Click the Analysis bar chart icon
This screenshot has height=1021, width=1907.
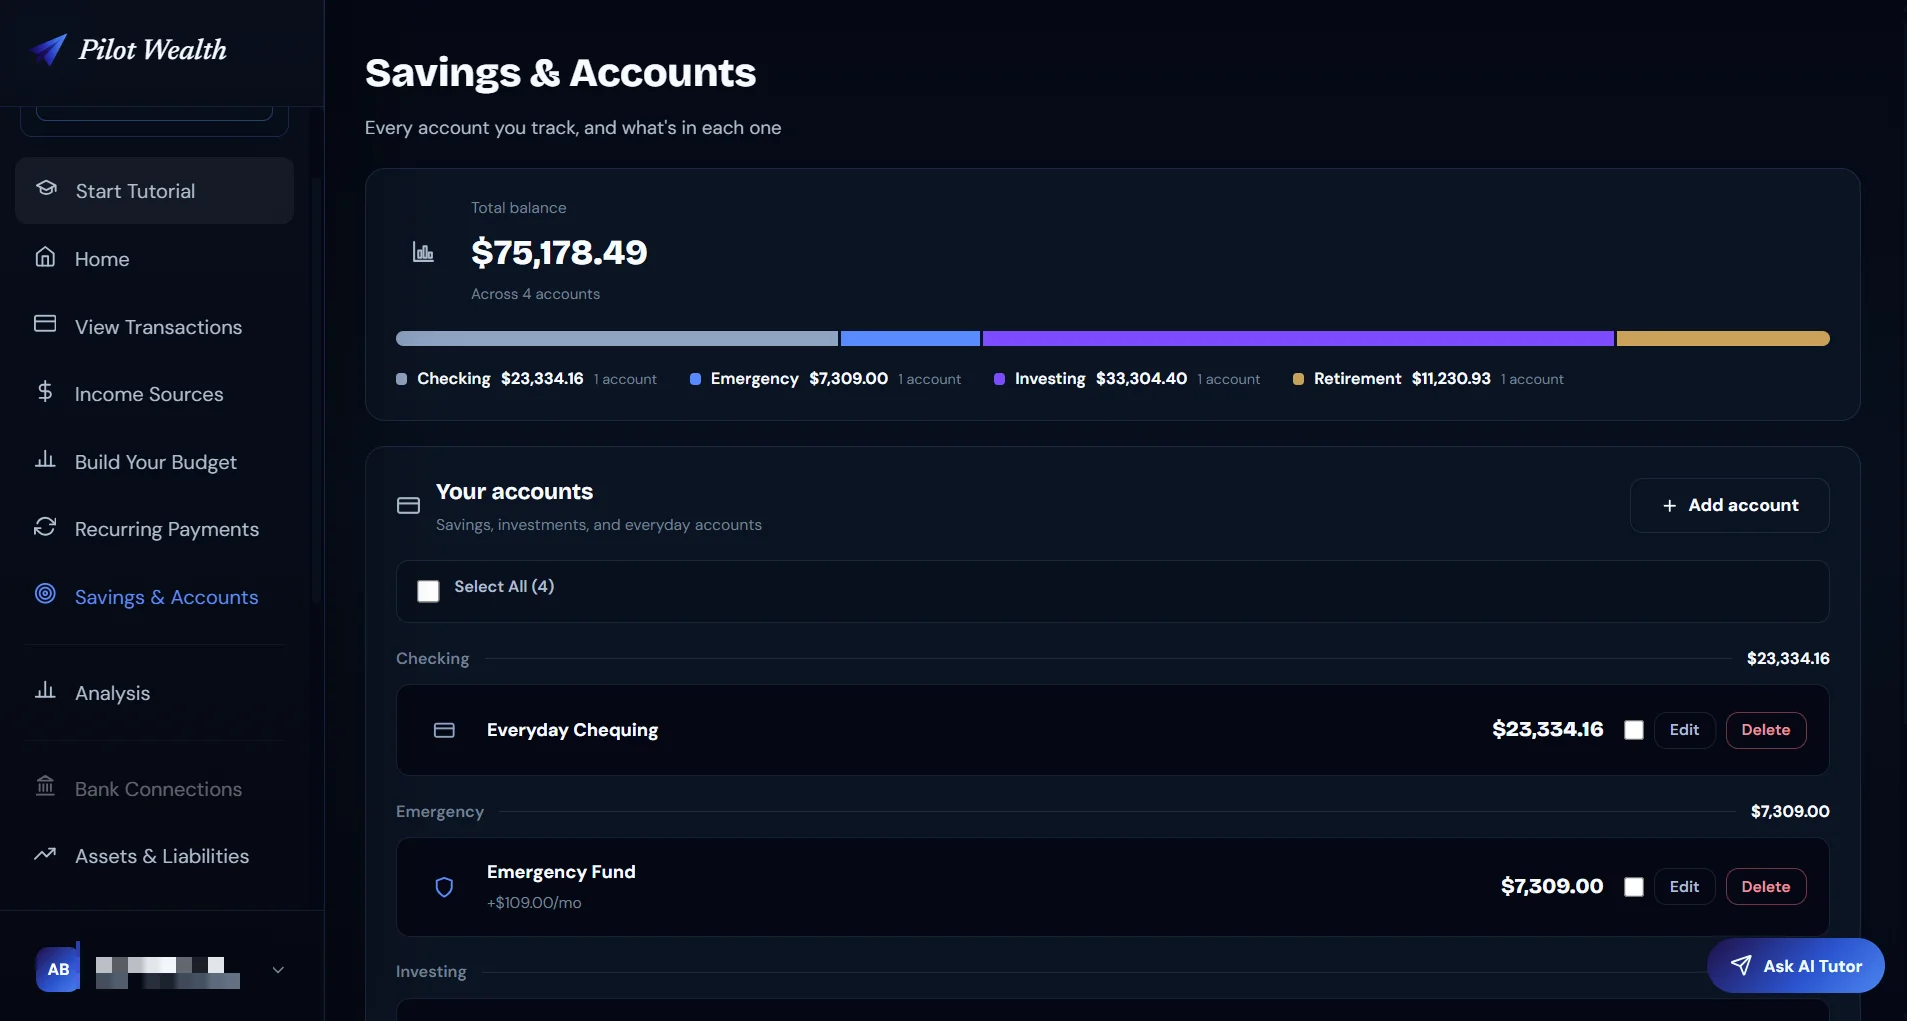(45, 690)
